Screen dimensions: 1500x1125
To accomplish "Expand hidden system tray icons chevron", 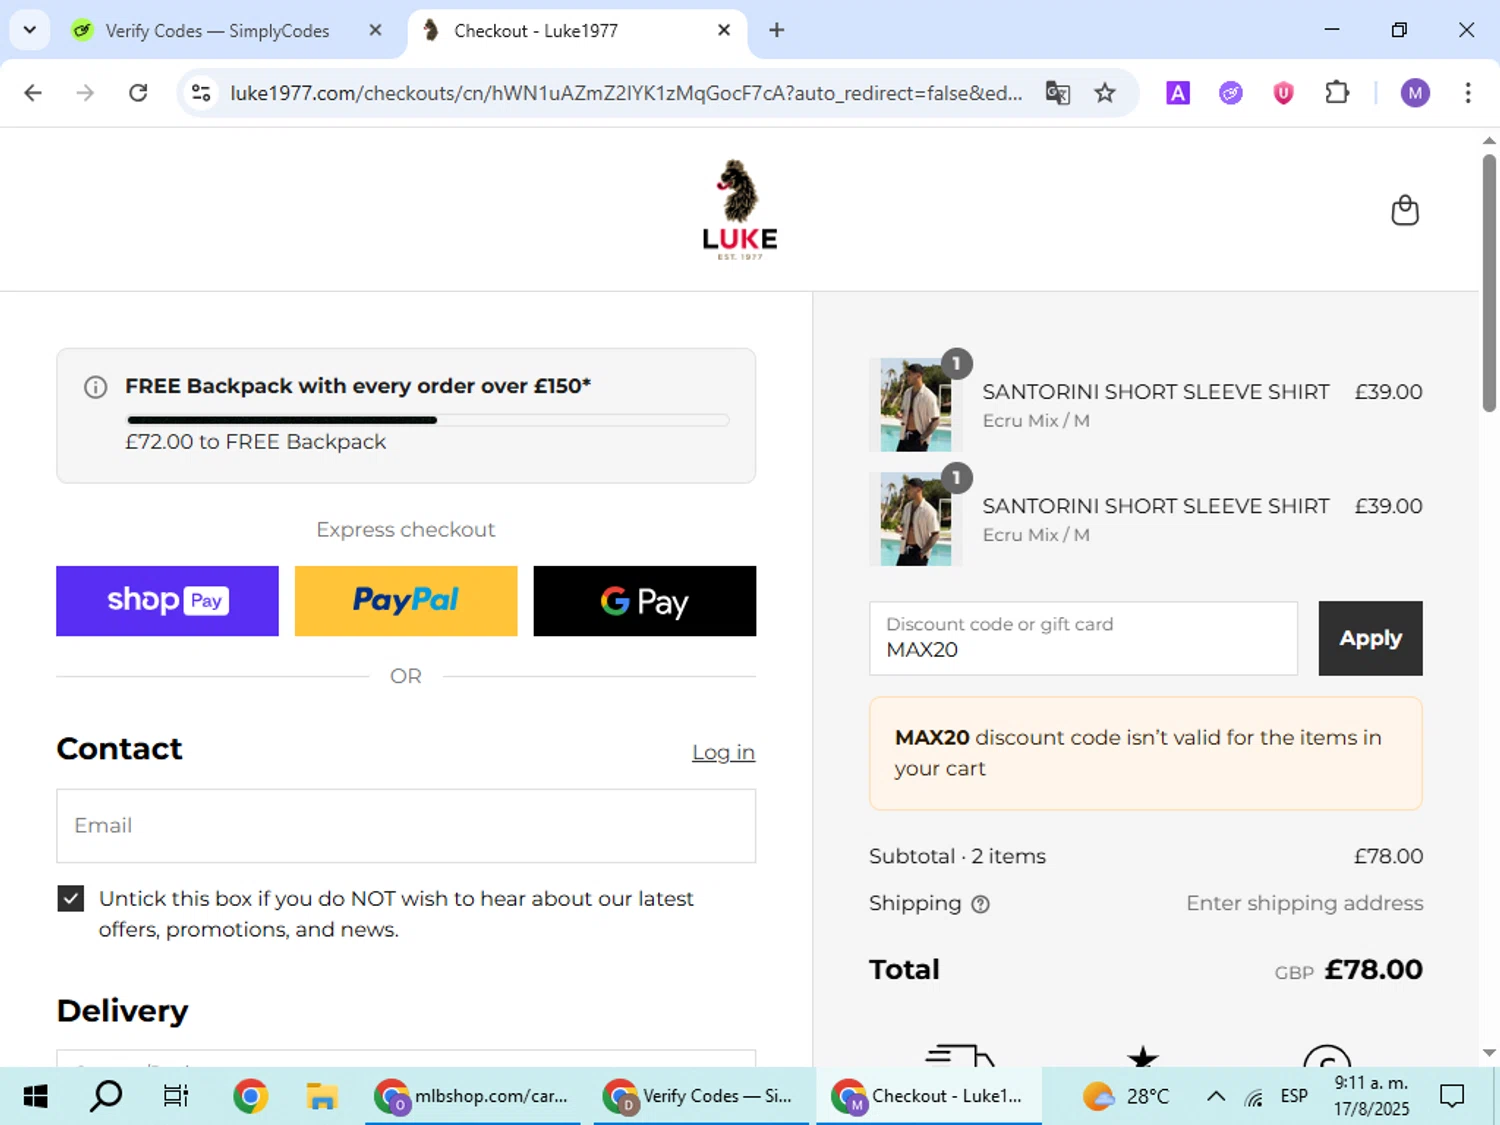I will point(1216,1096).
